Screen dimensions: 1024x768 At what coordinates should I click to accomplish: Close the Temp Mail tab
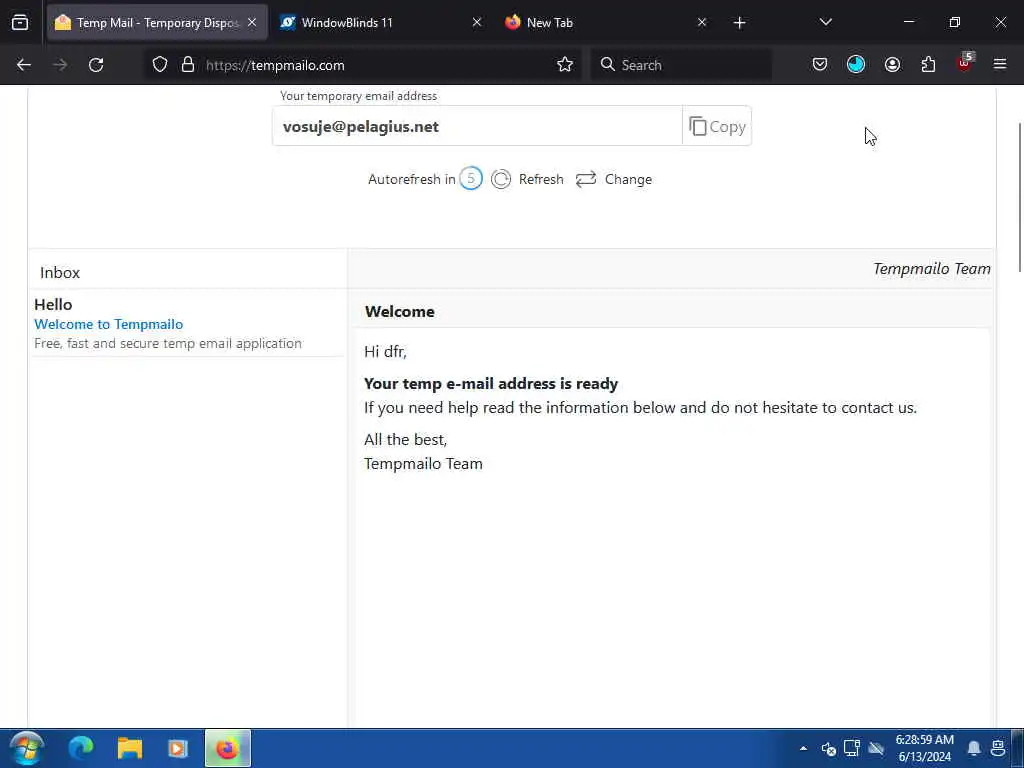pos(252,23)
